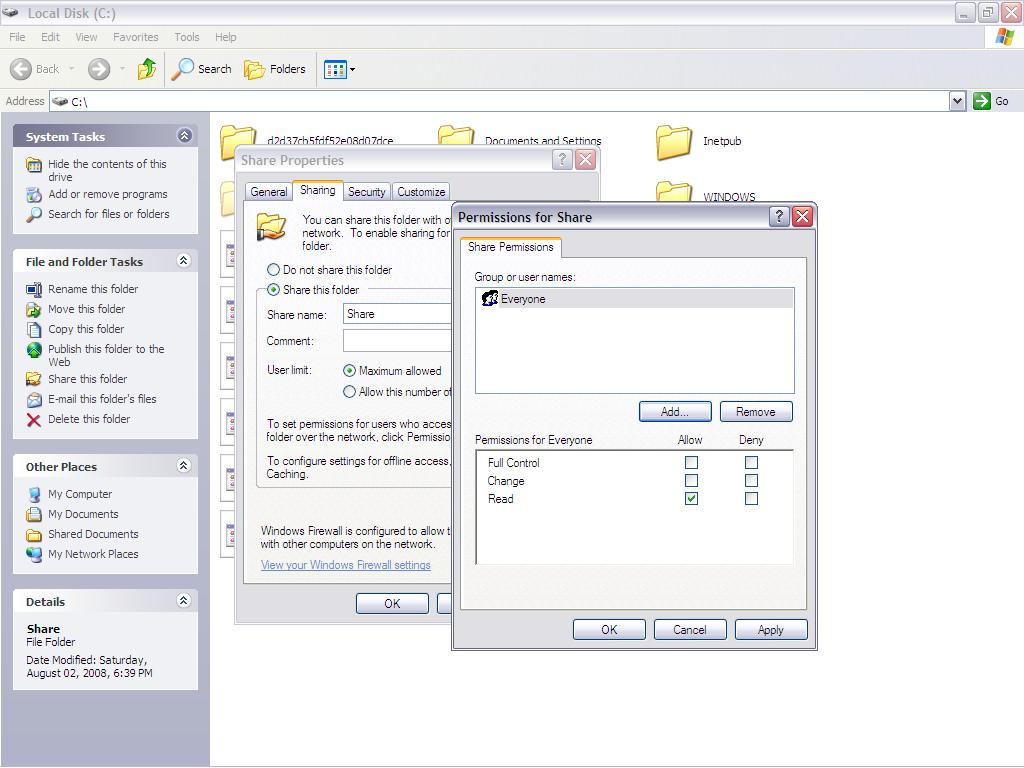The image size is (1024, 768).
Task: Open Forward button history dropdown arrow
Action: [x=123, y=69]
